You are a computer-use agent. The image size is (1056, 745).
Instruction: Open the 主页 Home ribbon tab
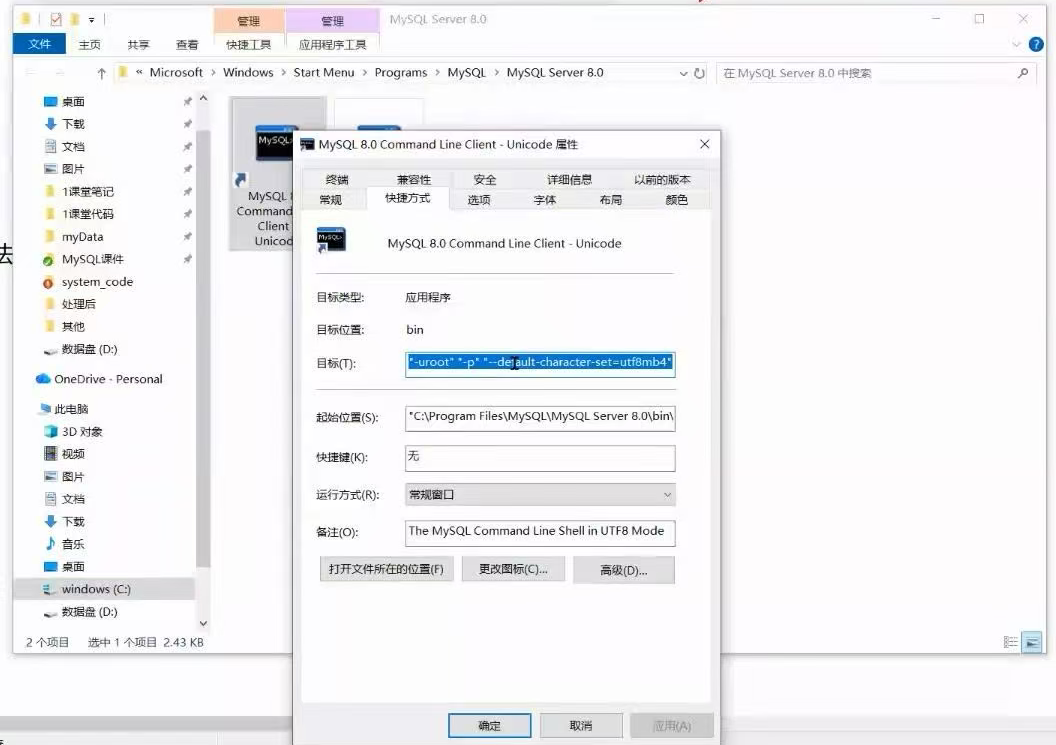pyautogui.click(x=90, y=44)
